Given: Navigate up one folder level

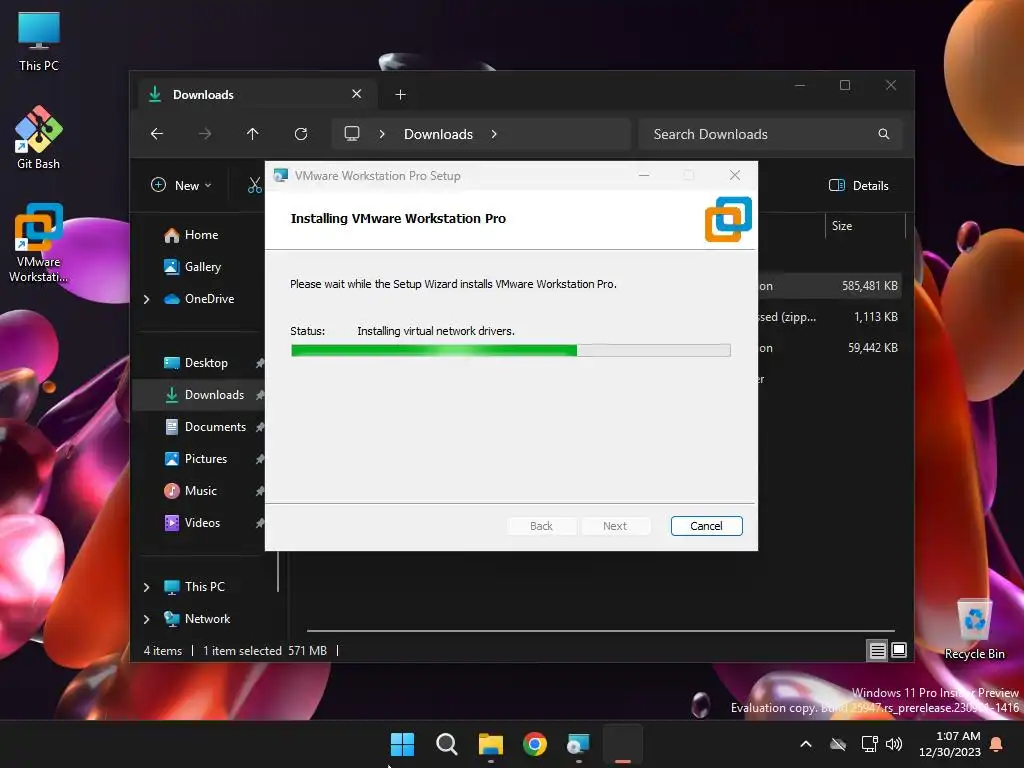Looking at the screenshot, I should coord(253,134).
